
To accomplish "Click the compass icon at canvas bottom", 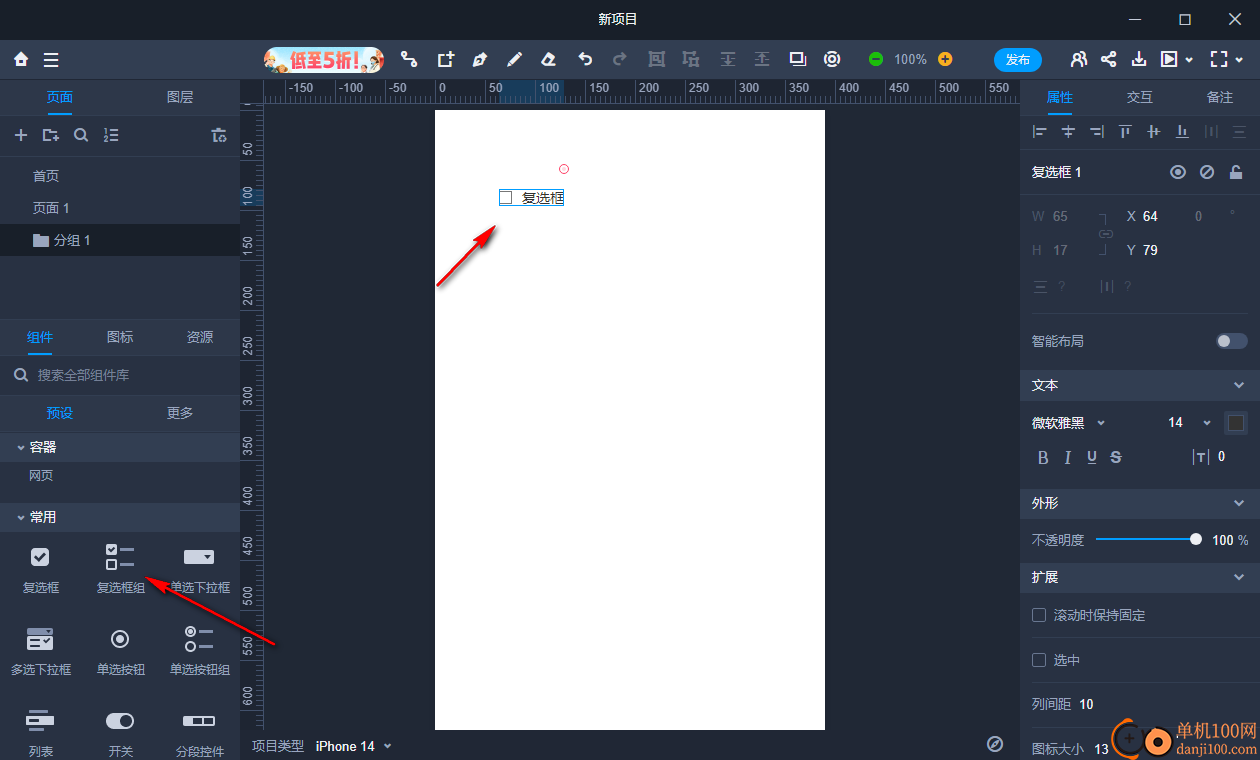I will (x=995, y=743).
